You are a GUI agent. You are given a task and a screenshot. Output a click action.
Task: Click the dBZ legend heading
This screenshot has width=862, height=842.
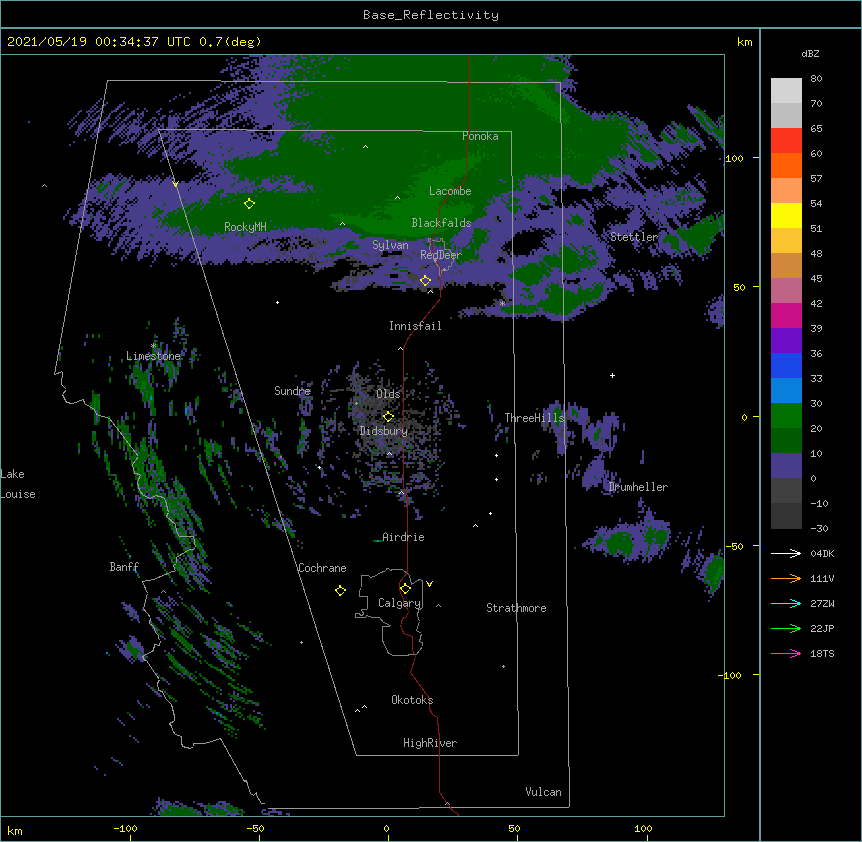[x=810, y=54]
